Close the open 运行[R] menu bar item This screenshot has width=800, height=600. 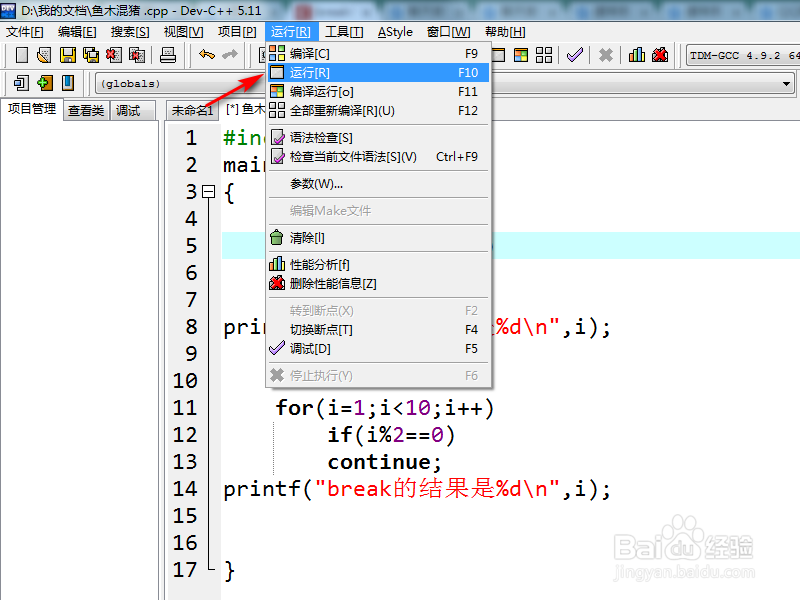pyautogui.click(x=291, y=32)
